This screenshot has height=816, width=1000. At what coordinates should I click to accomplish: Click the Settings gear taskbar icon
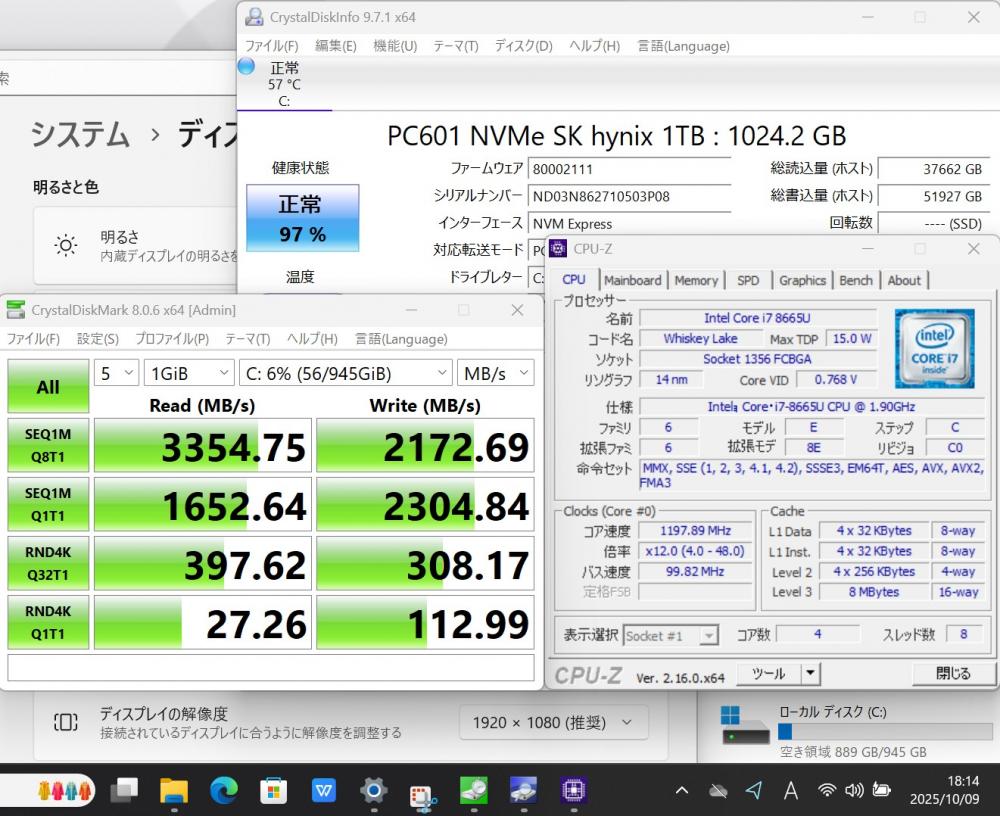tap(373, 791)
